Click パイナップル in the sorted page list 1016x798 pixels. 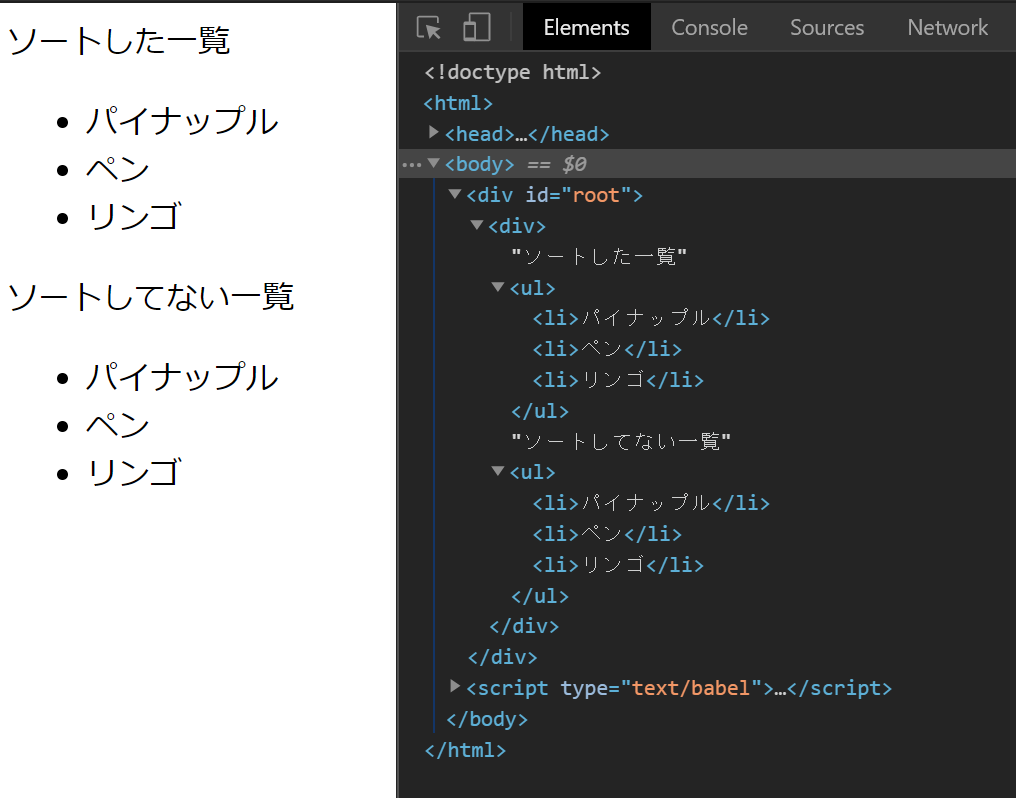(182, 122)
